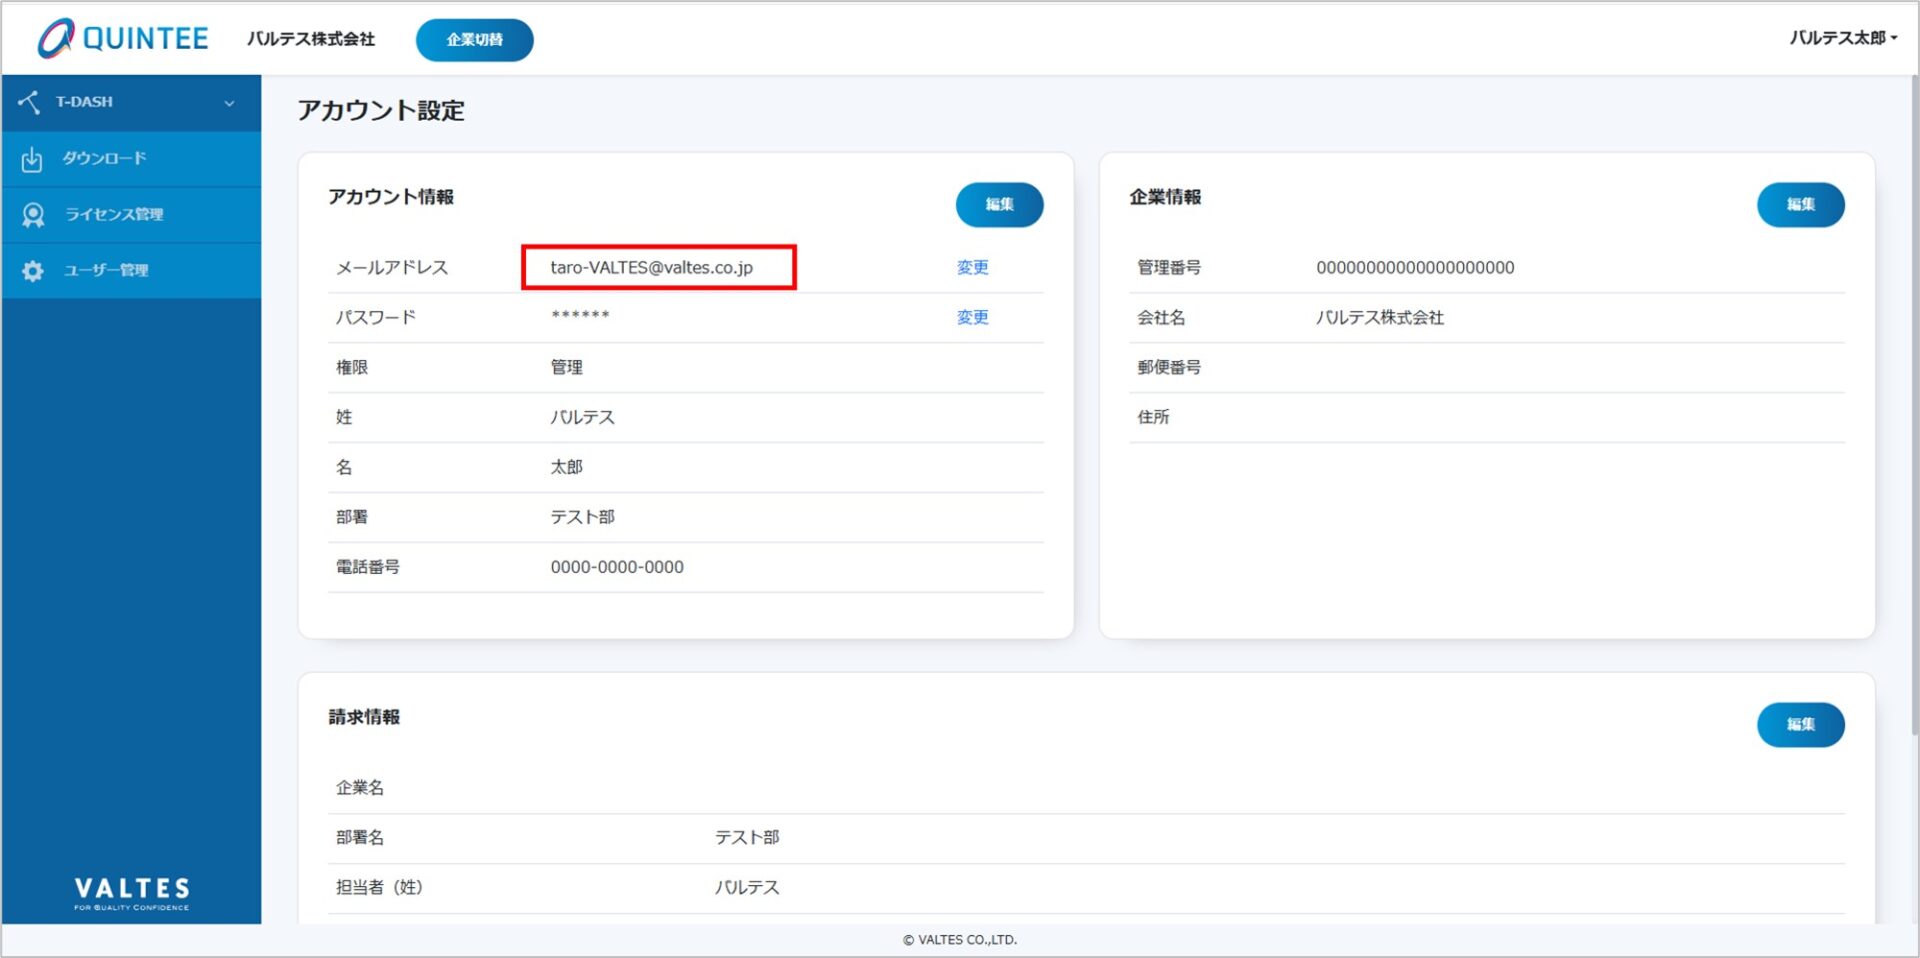Edit the アカウント情報 section

(999, 204)
